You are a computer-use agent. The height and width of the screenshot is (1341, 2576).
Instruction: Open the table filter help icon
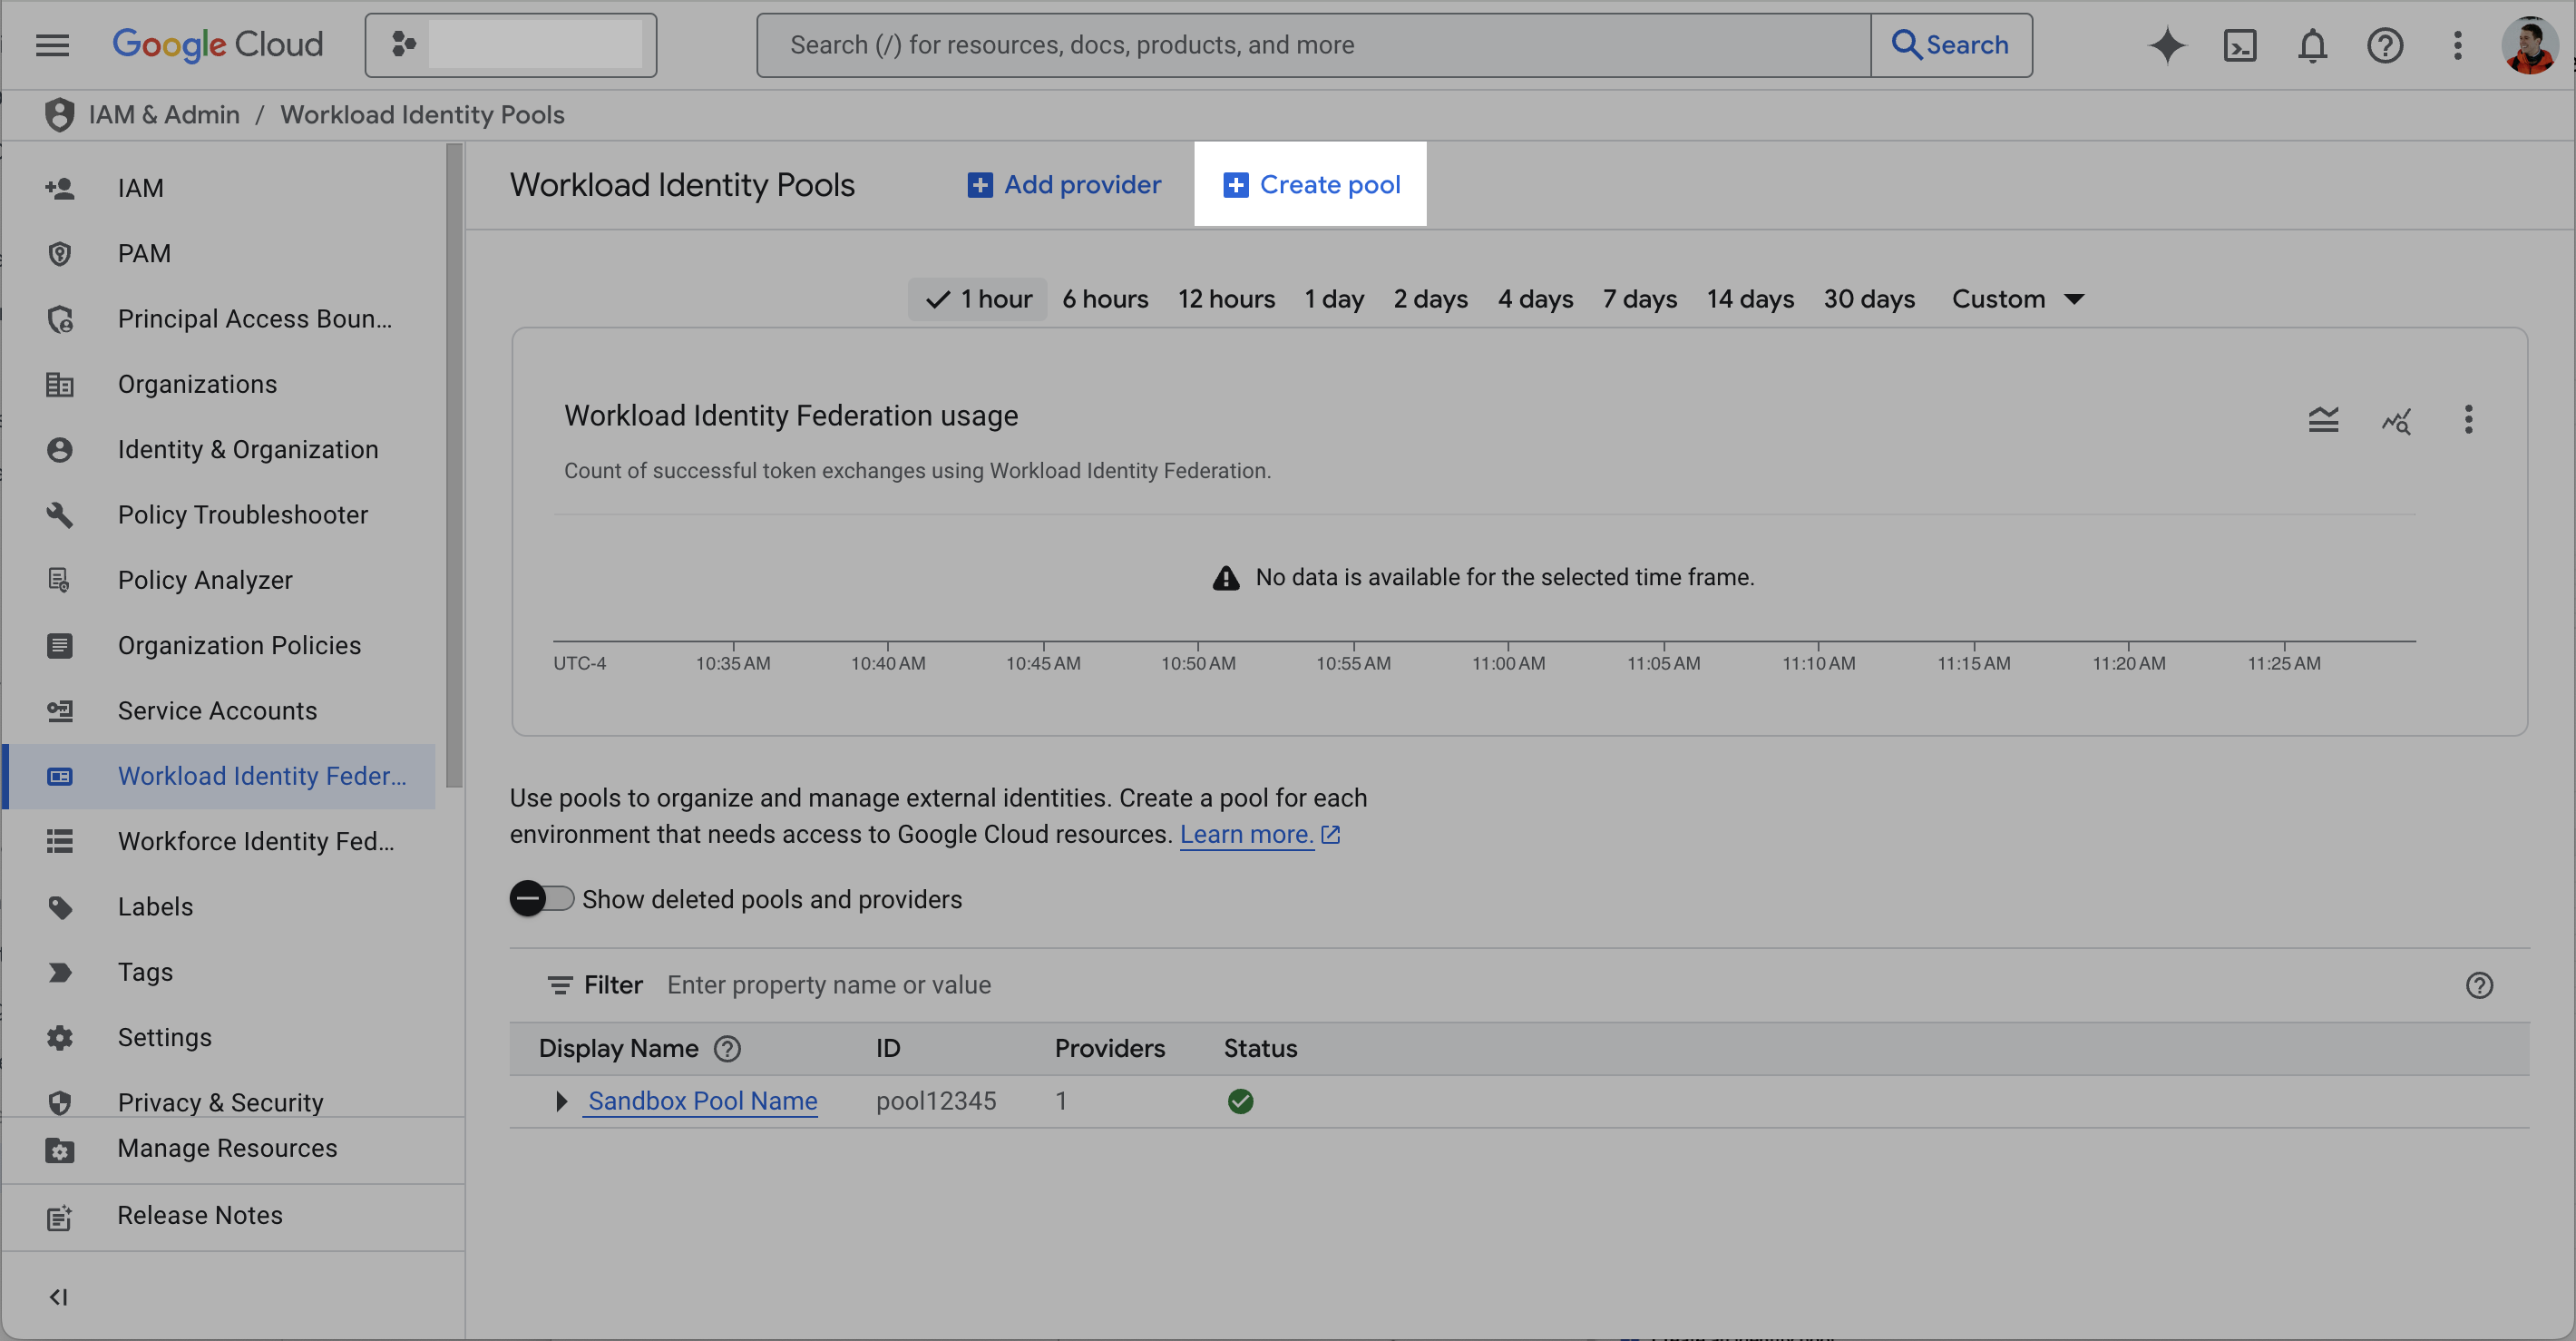2479,985
